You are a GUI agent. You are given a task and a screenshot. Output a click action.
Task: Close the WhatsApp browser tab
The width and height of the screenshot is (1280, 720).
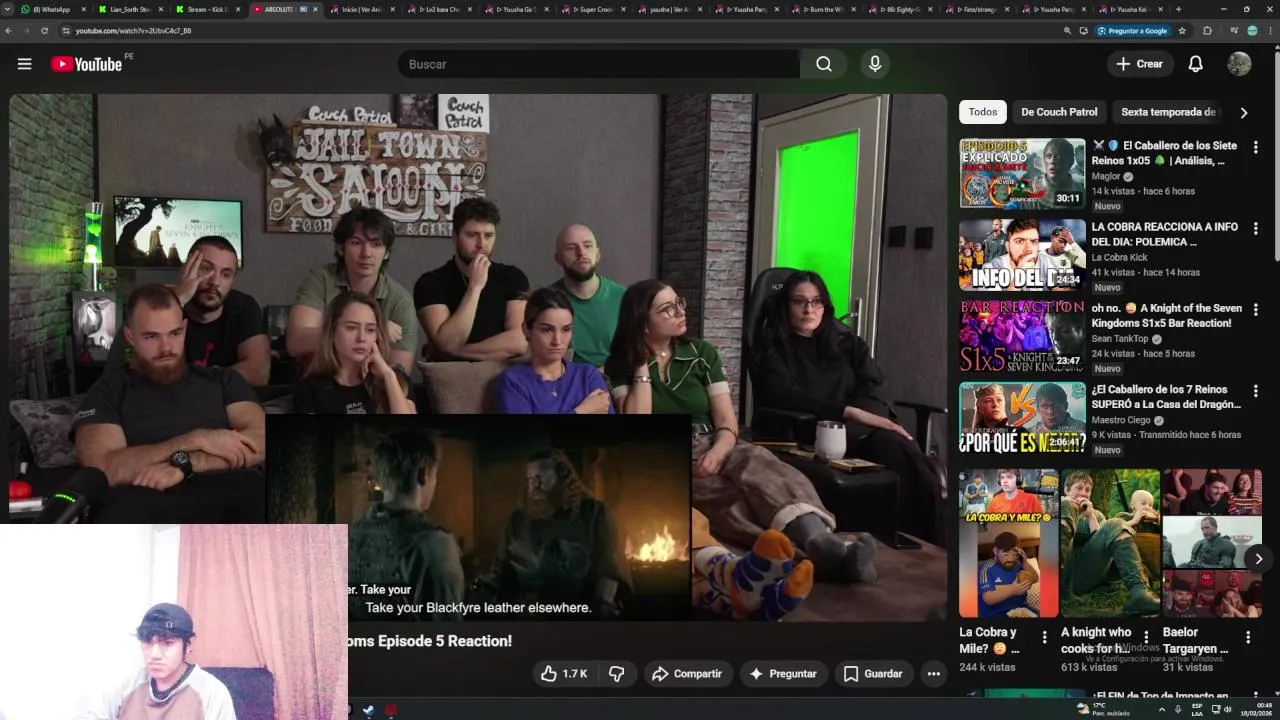[83, 9]
